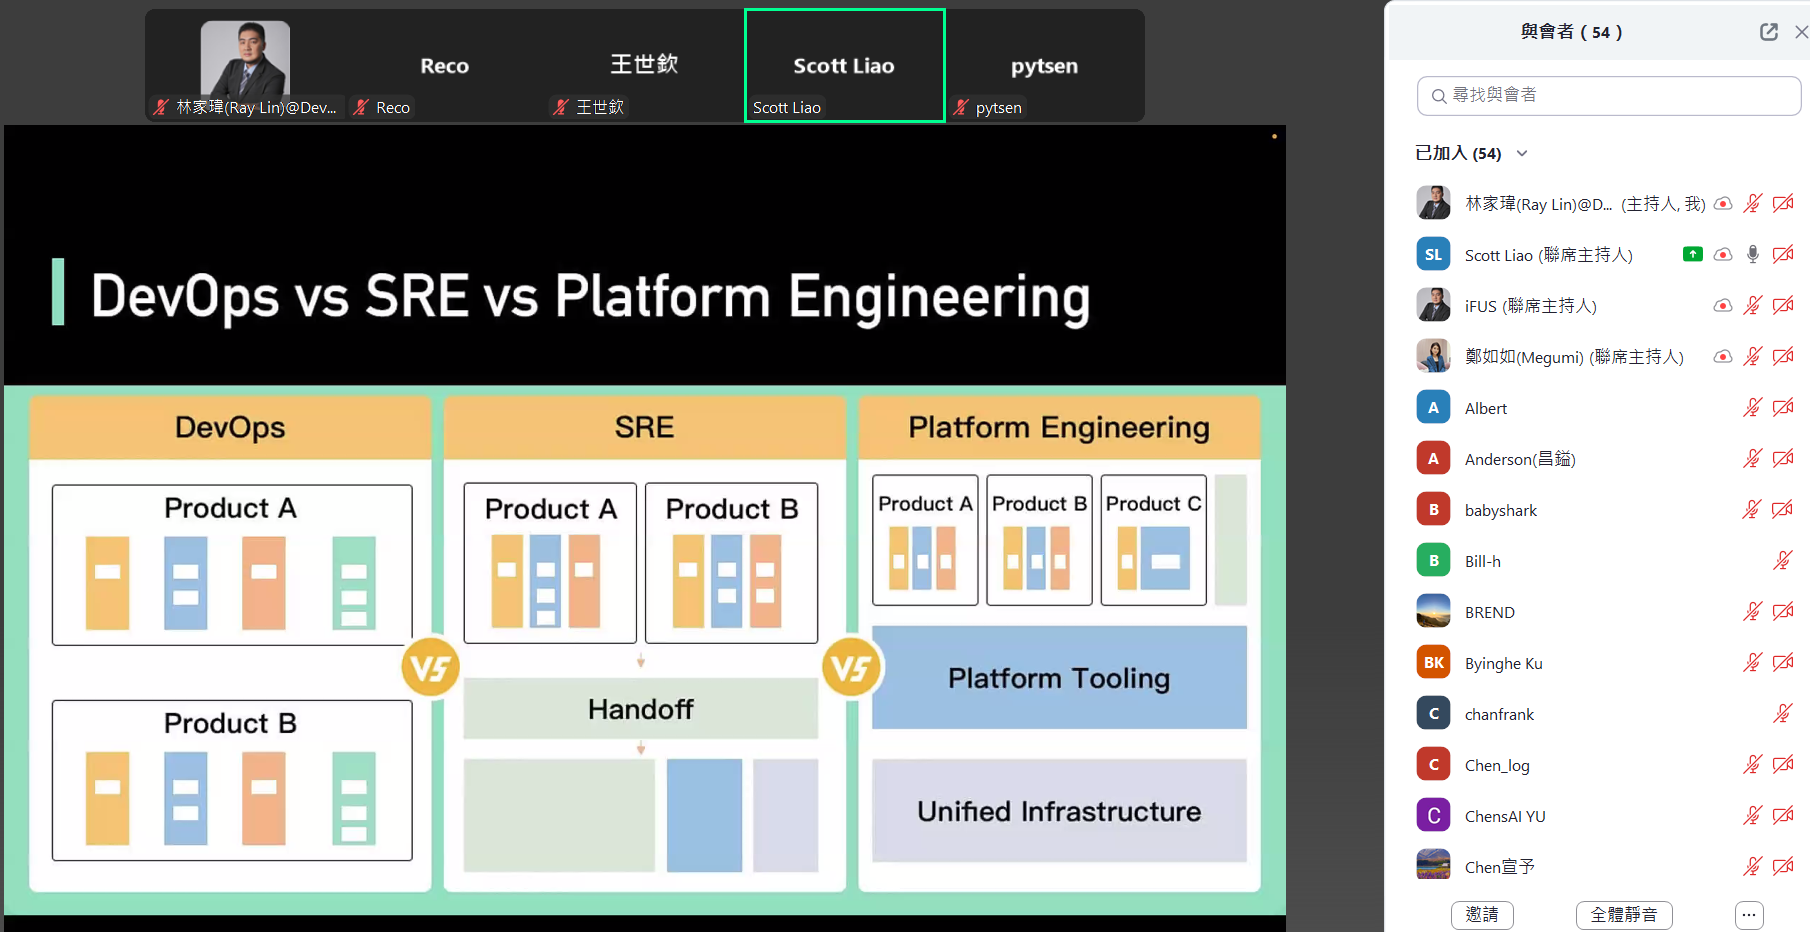Click babyshark's camera-off icon

click(1782, 509)
